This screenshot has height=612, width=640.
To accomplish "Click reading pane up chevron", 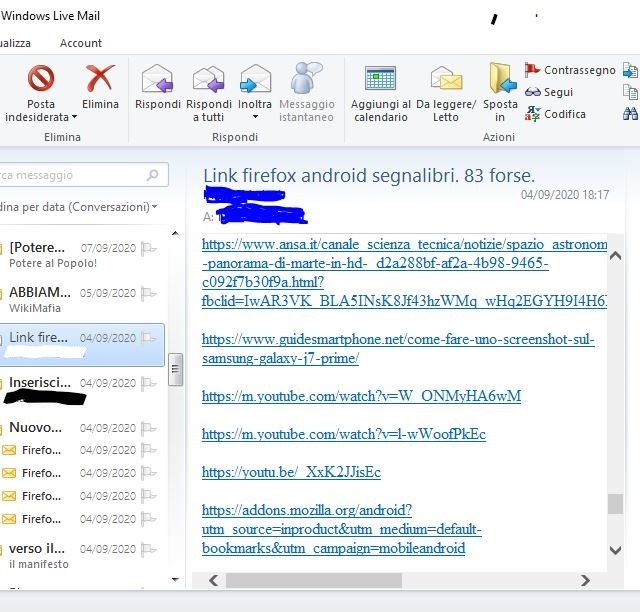I will coord(616,256).
